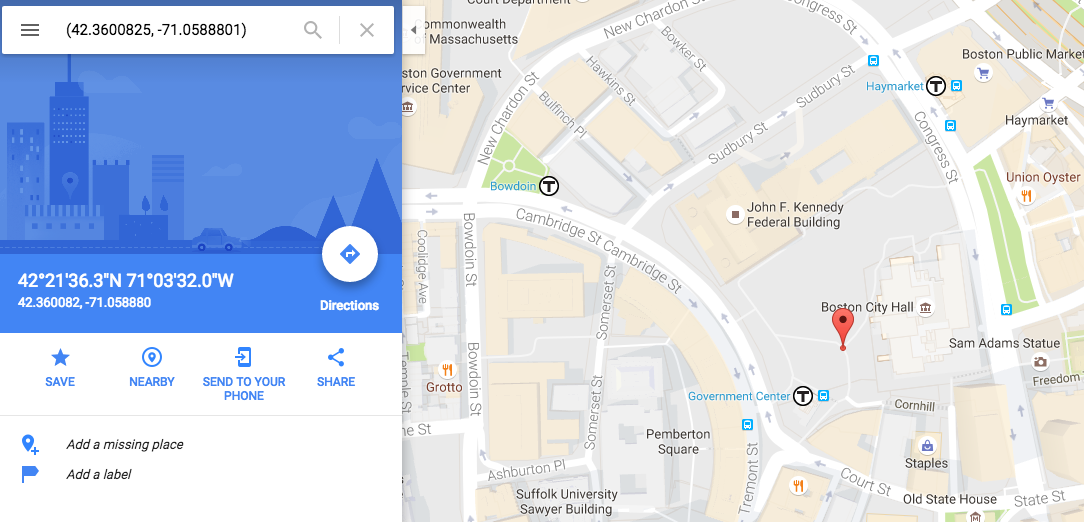
Task: Click the Government Center T station icon
Action: pyautogui.click(x=803, y=396)
